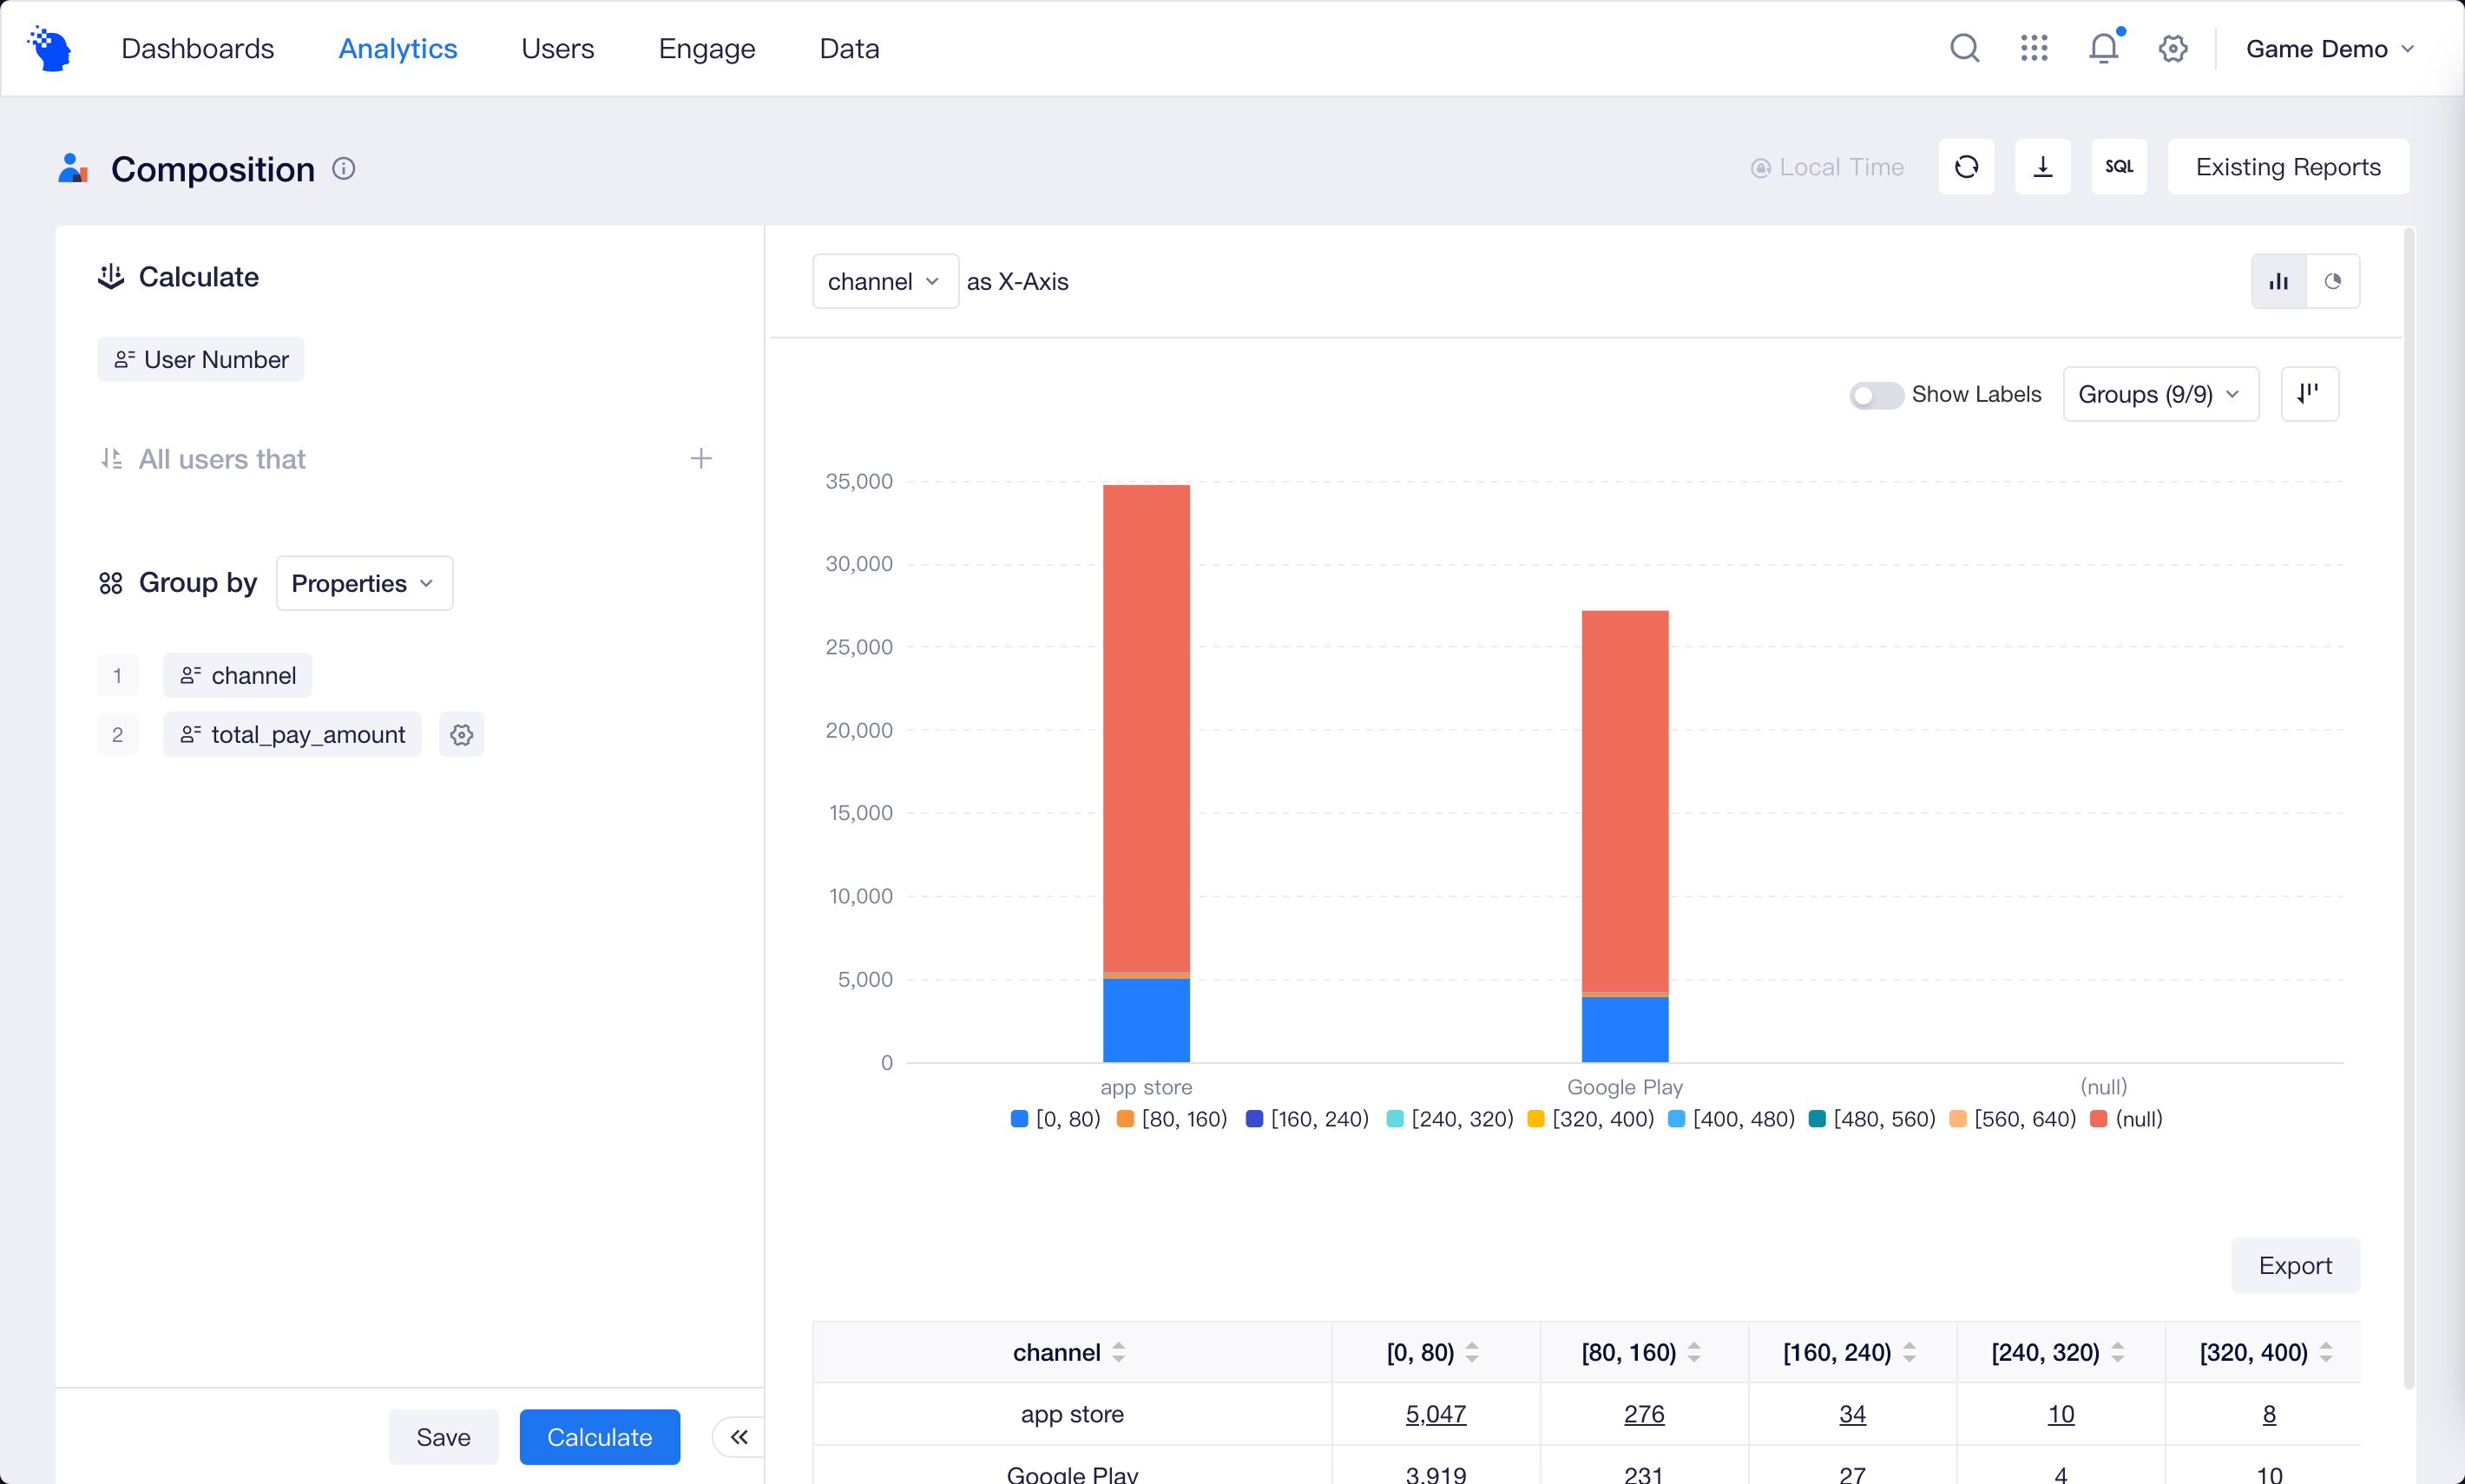Click the total_pay_amount group-by chip
Viewport: 2465px width, 1484px height.
(x=292, y=735)
